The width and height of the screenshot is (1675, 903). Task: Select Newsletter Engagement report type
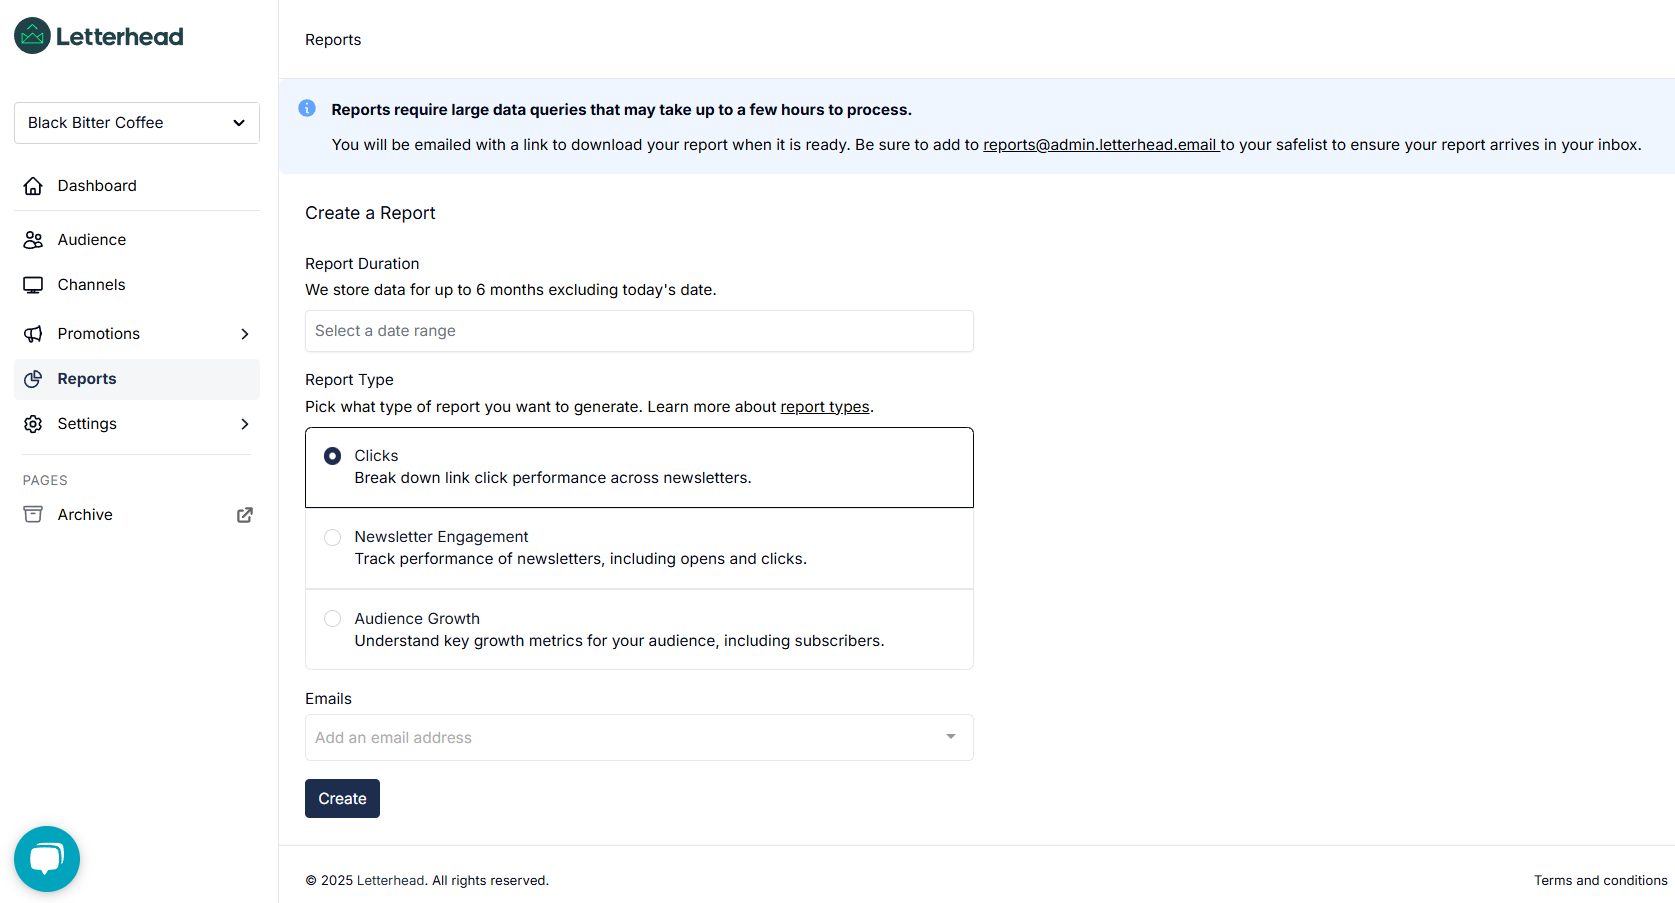pos(639,549)
